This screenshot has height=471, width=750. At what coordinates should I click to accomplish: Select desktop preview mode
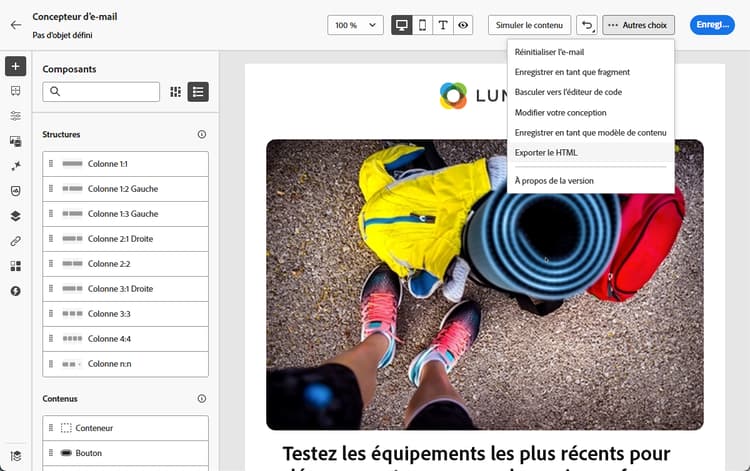[402, 25]
